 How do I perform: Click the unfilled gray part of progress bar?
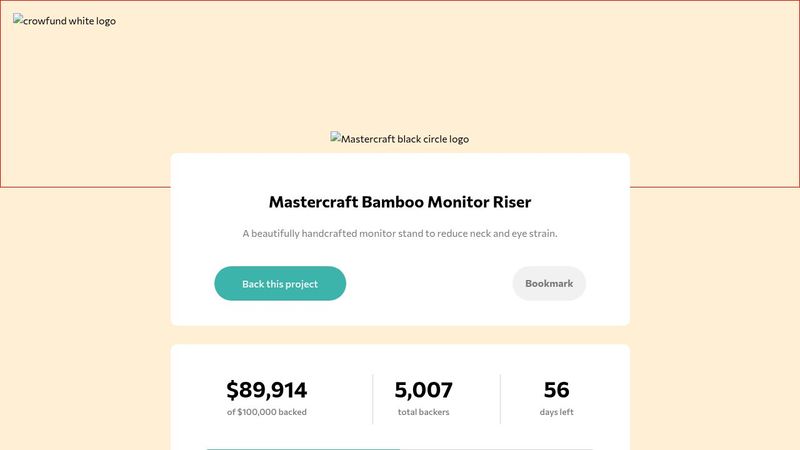(500, 449)
